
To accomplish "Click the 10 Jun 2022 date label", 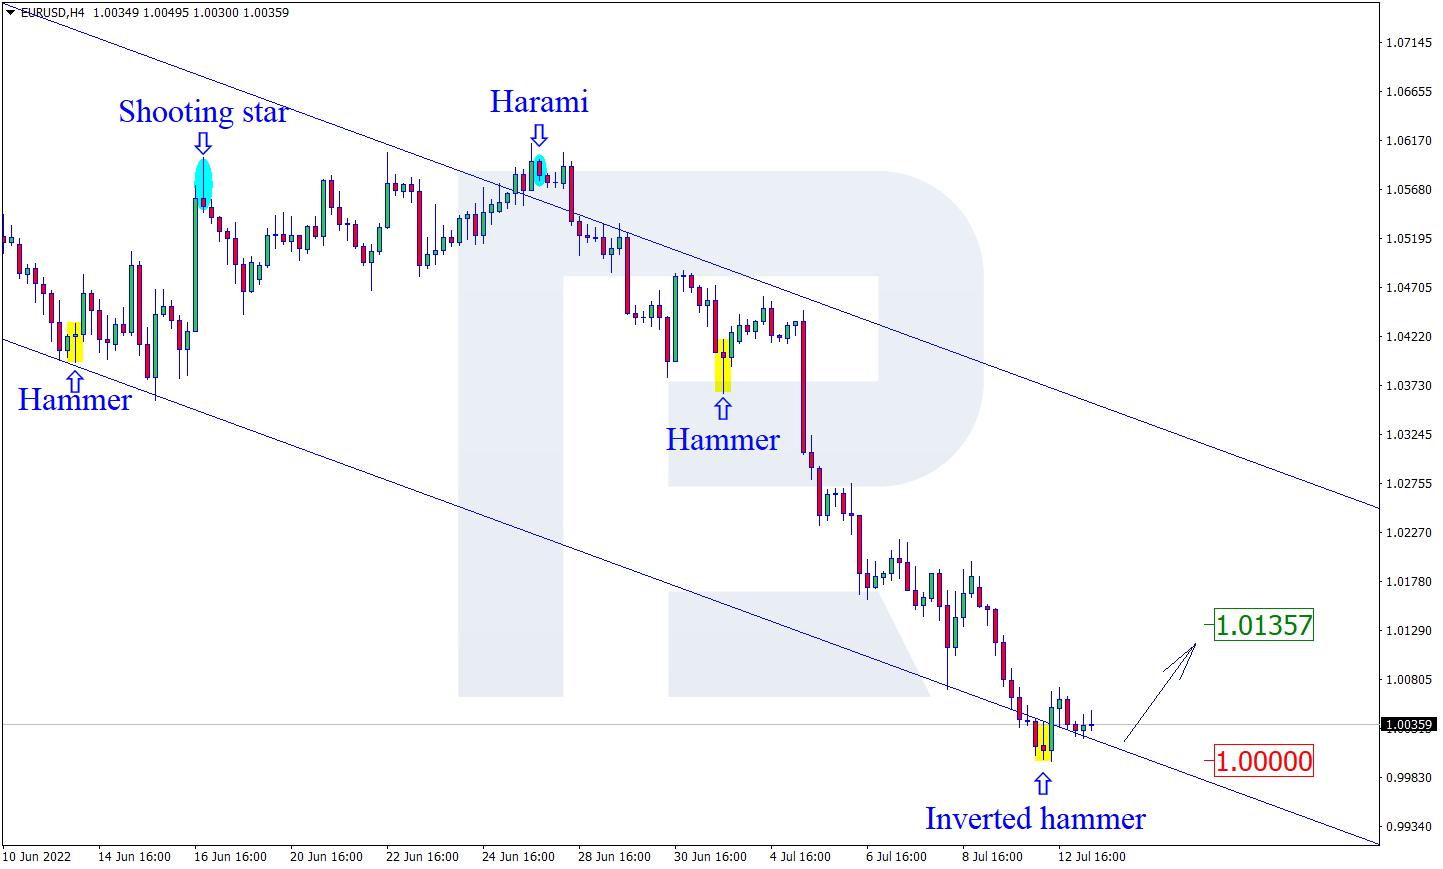I will click(x=37, y=857).
